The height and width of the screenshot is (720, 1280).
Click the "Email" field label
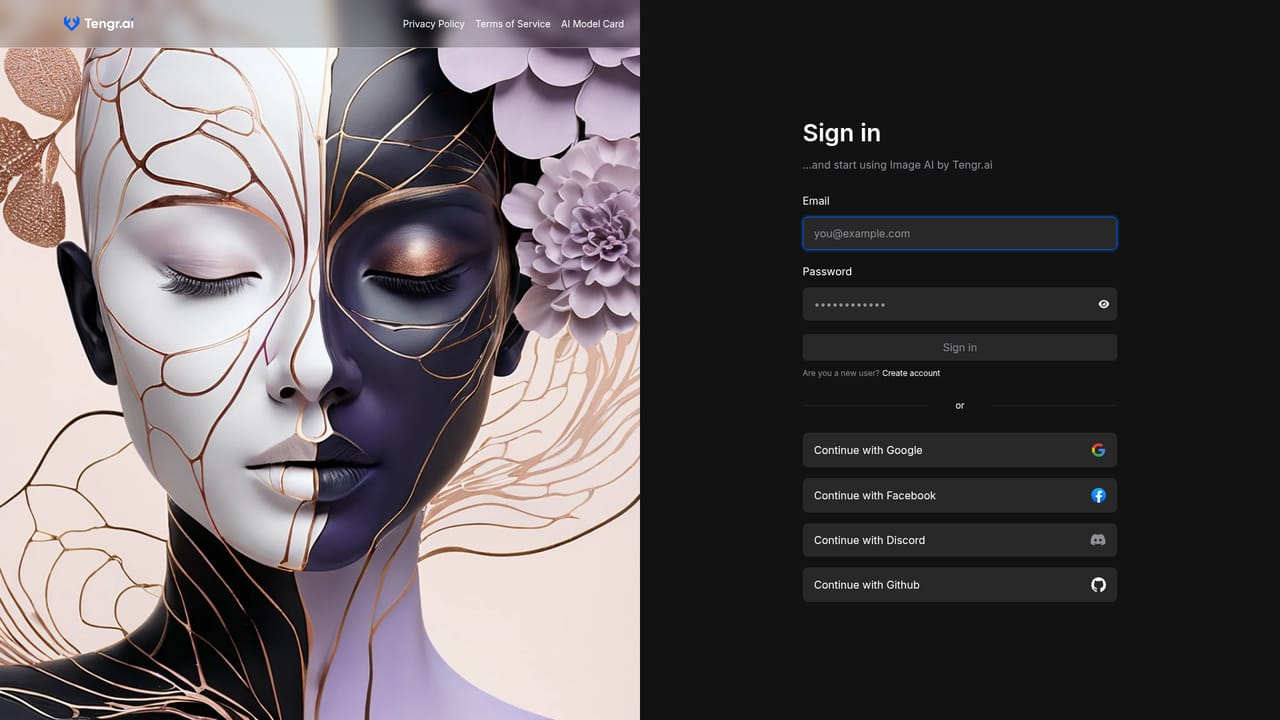816,201
